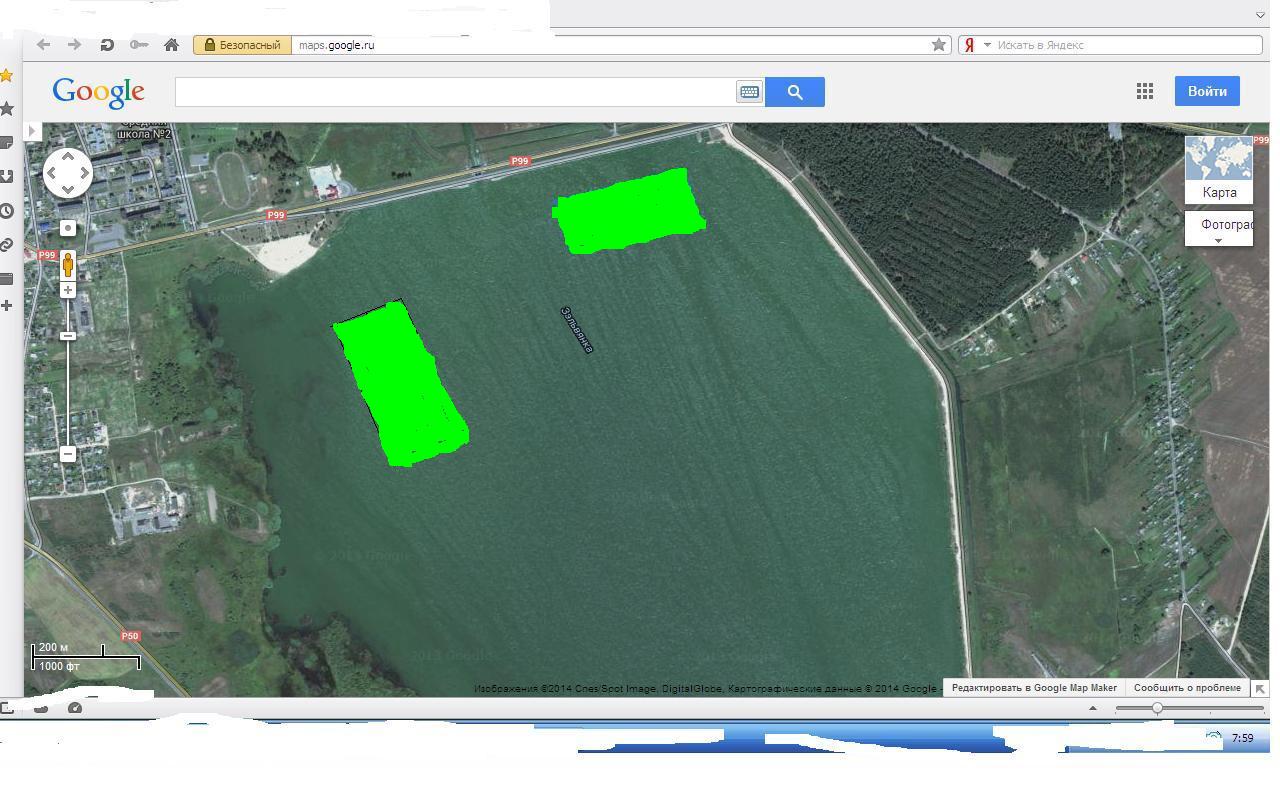Expand the left side panel arrow
1280x800 pixels.
coord(32,131)
